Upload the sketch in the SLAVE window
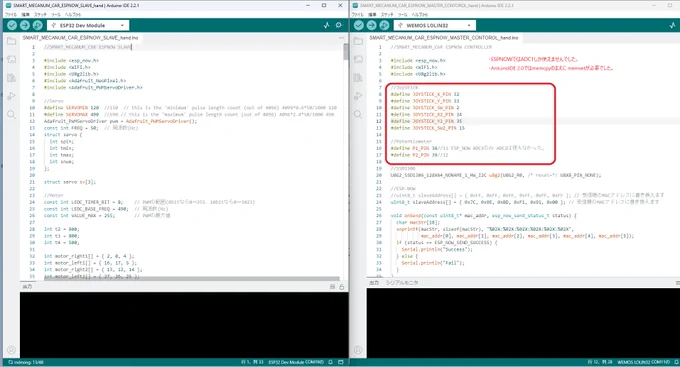Image resolution: width=680 pixels, height=367 pixels. 25,25
